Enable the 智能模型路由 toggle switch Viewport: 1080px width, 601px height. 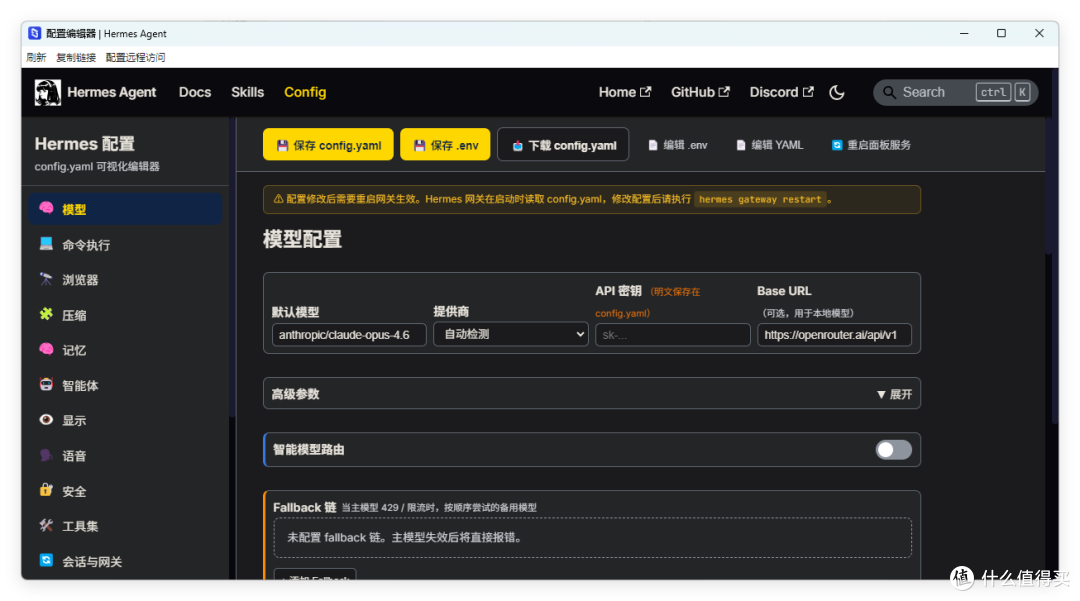click(893, 450)
